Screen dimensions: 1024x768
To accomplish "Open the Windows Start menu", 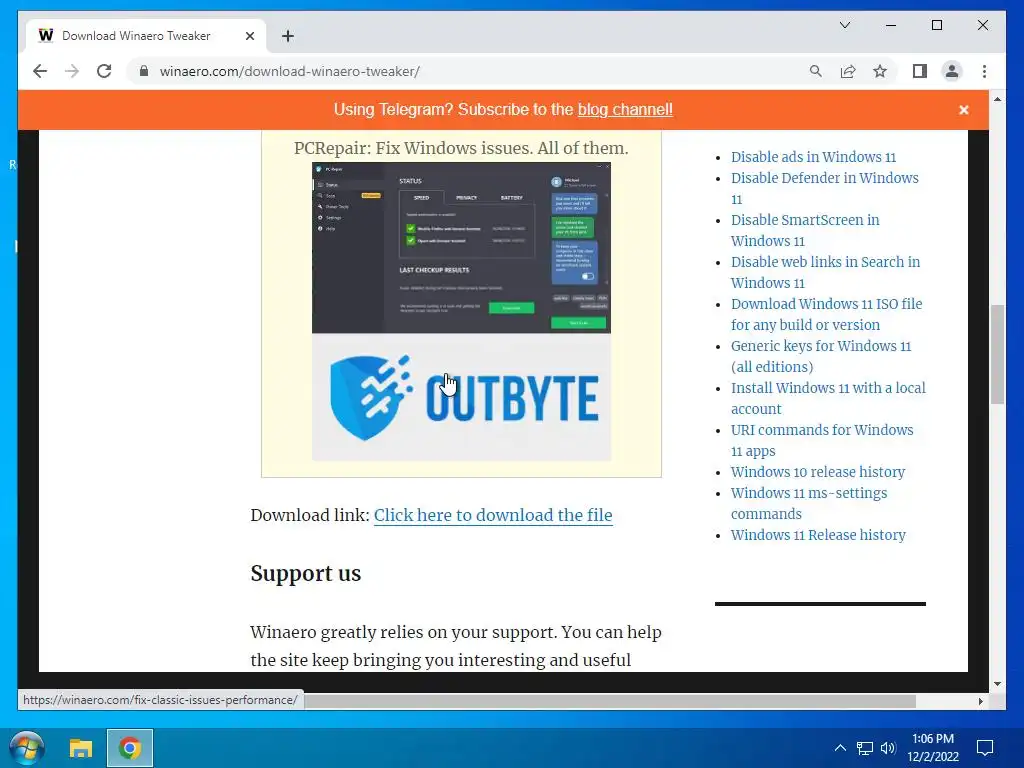I will coord(27,748).
